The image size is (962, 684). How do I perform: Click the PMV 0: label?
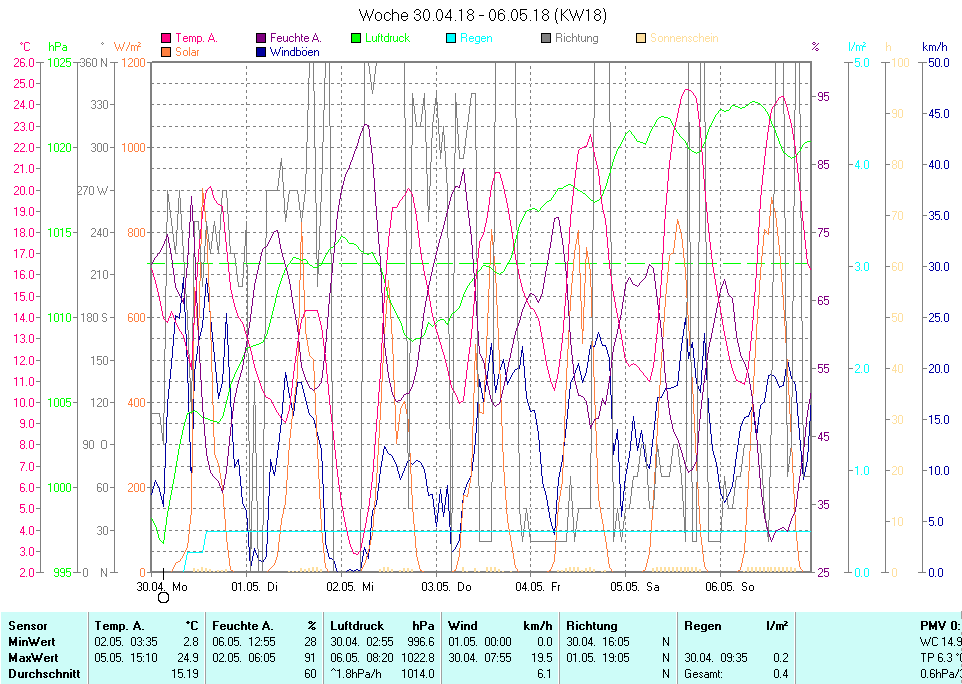tap(941, 626)
